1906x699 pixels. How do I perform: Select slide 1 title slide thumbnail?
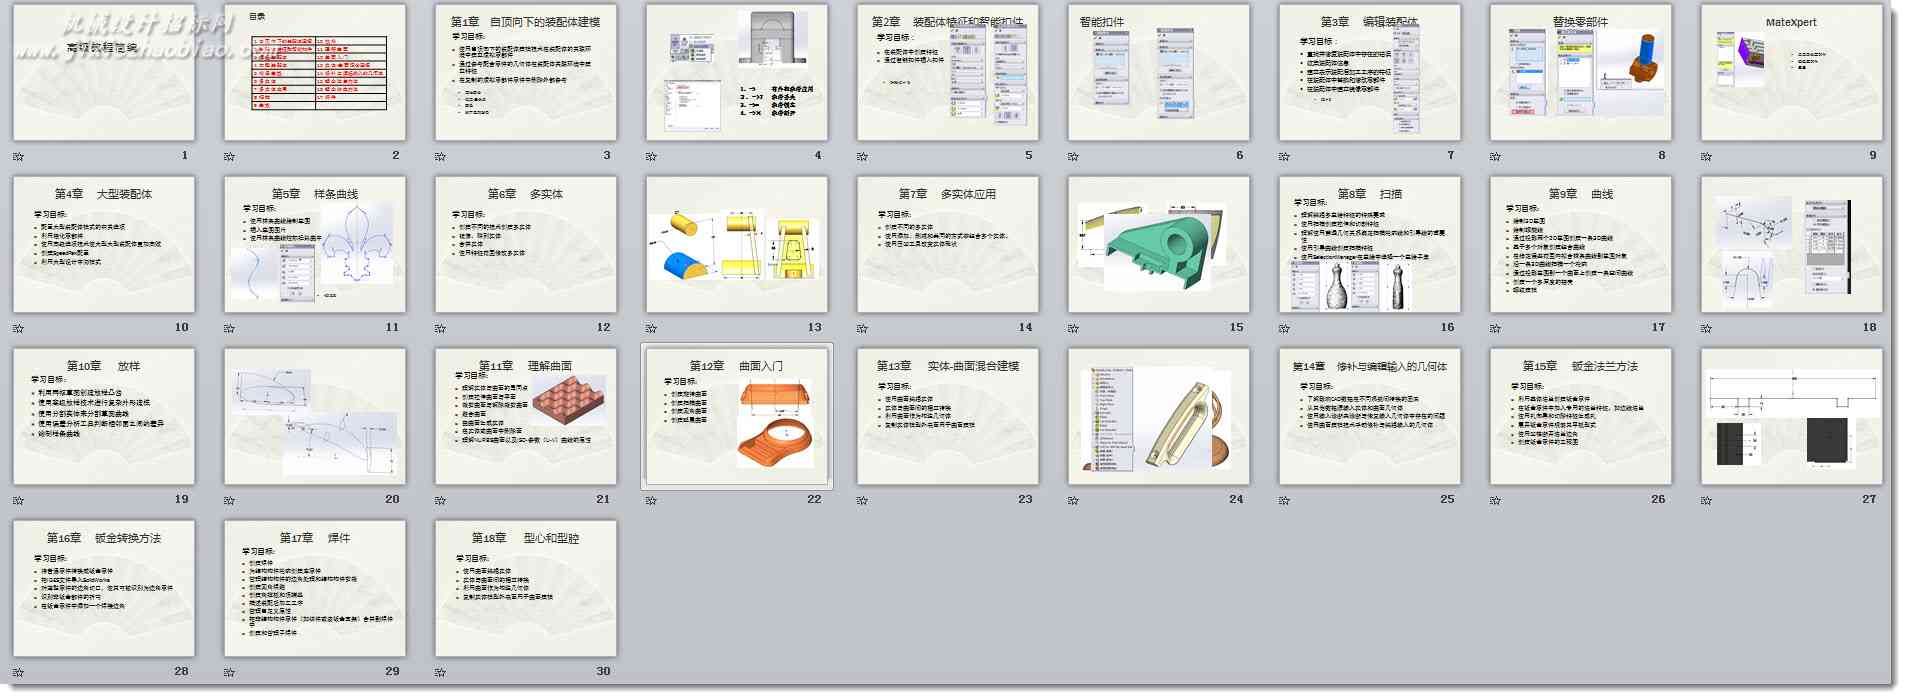pos(103,72)
